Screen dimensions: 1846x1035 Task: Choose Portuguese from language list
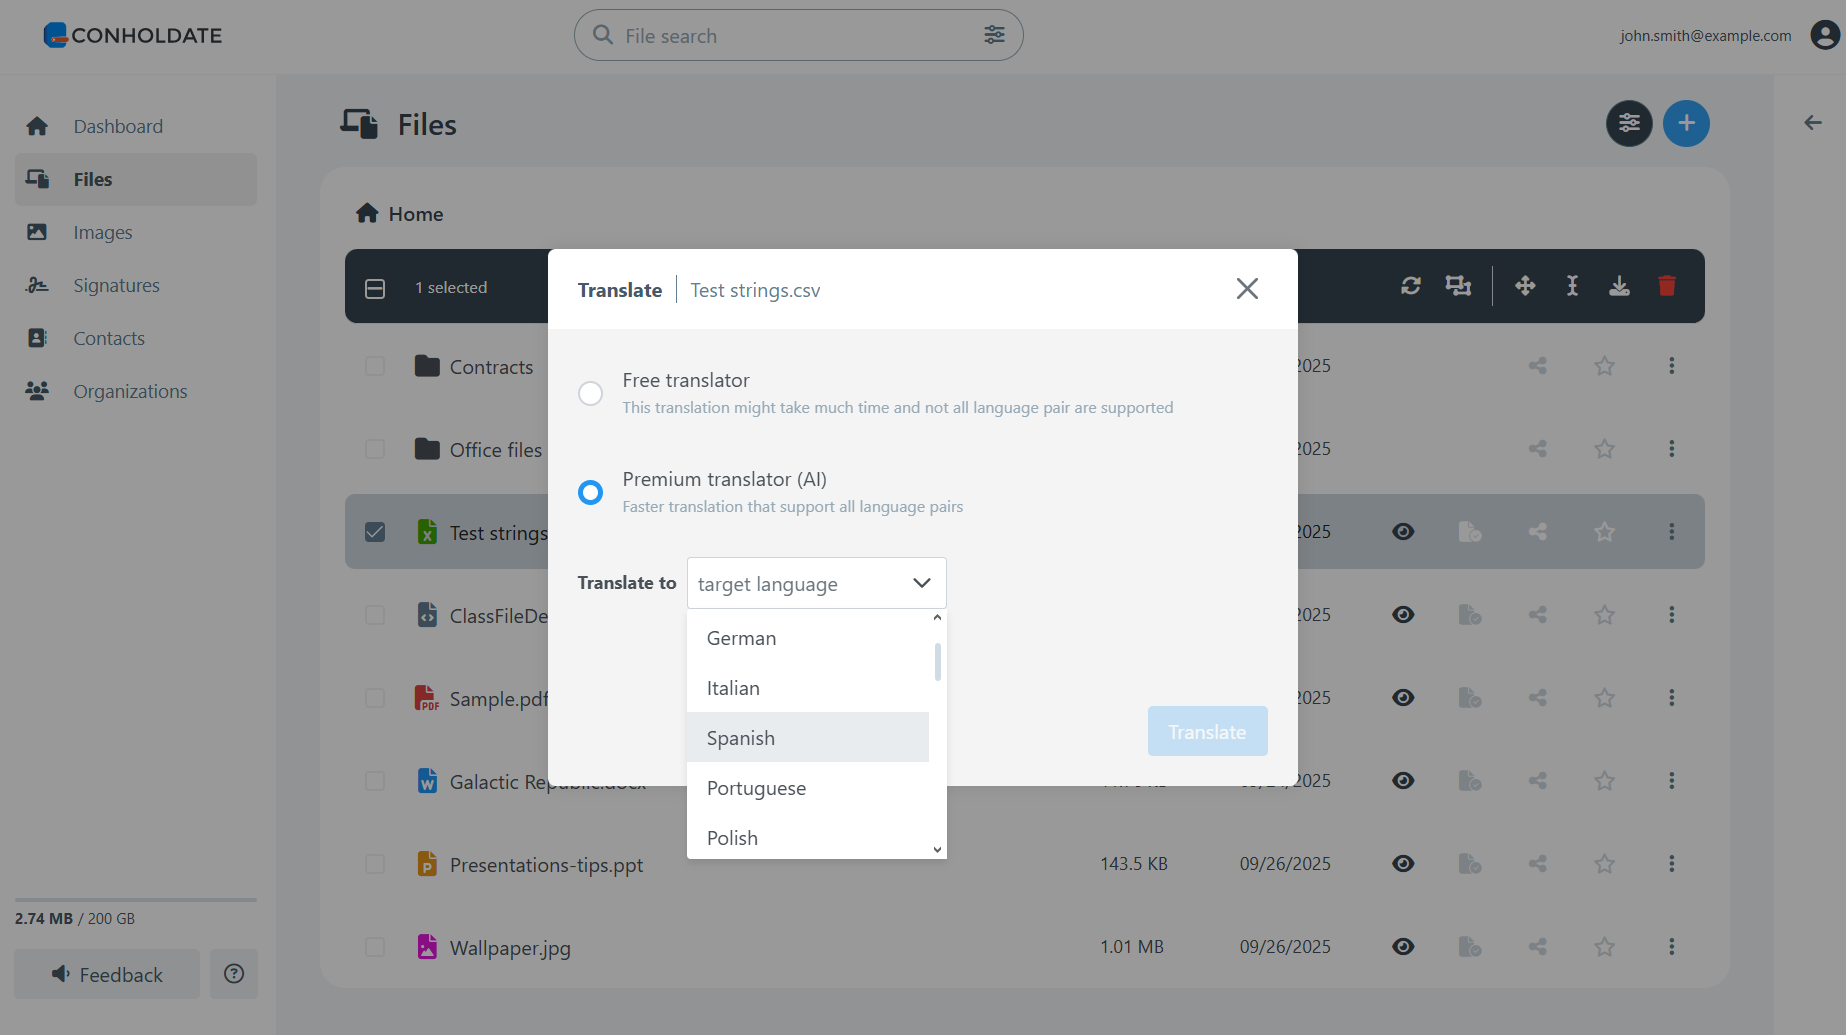point(756,788)
